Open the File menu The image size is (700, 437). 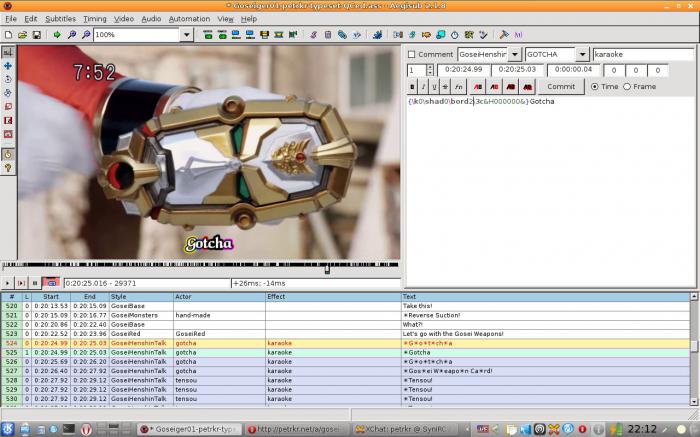[11, 19]
